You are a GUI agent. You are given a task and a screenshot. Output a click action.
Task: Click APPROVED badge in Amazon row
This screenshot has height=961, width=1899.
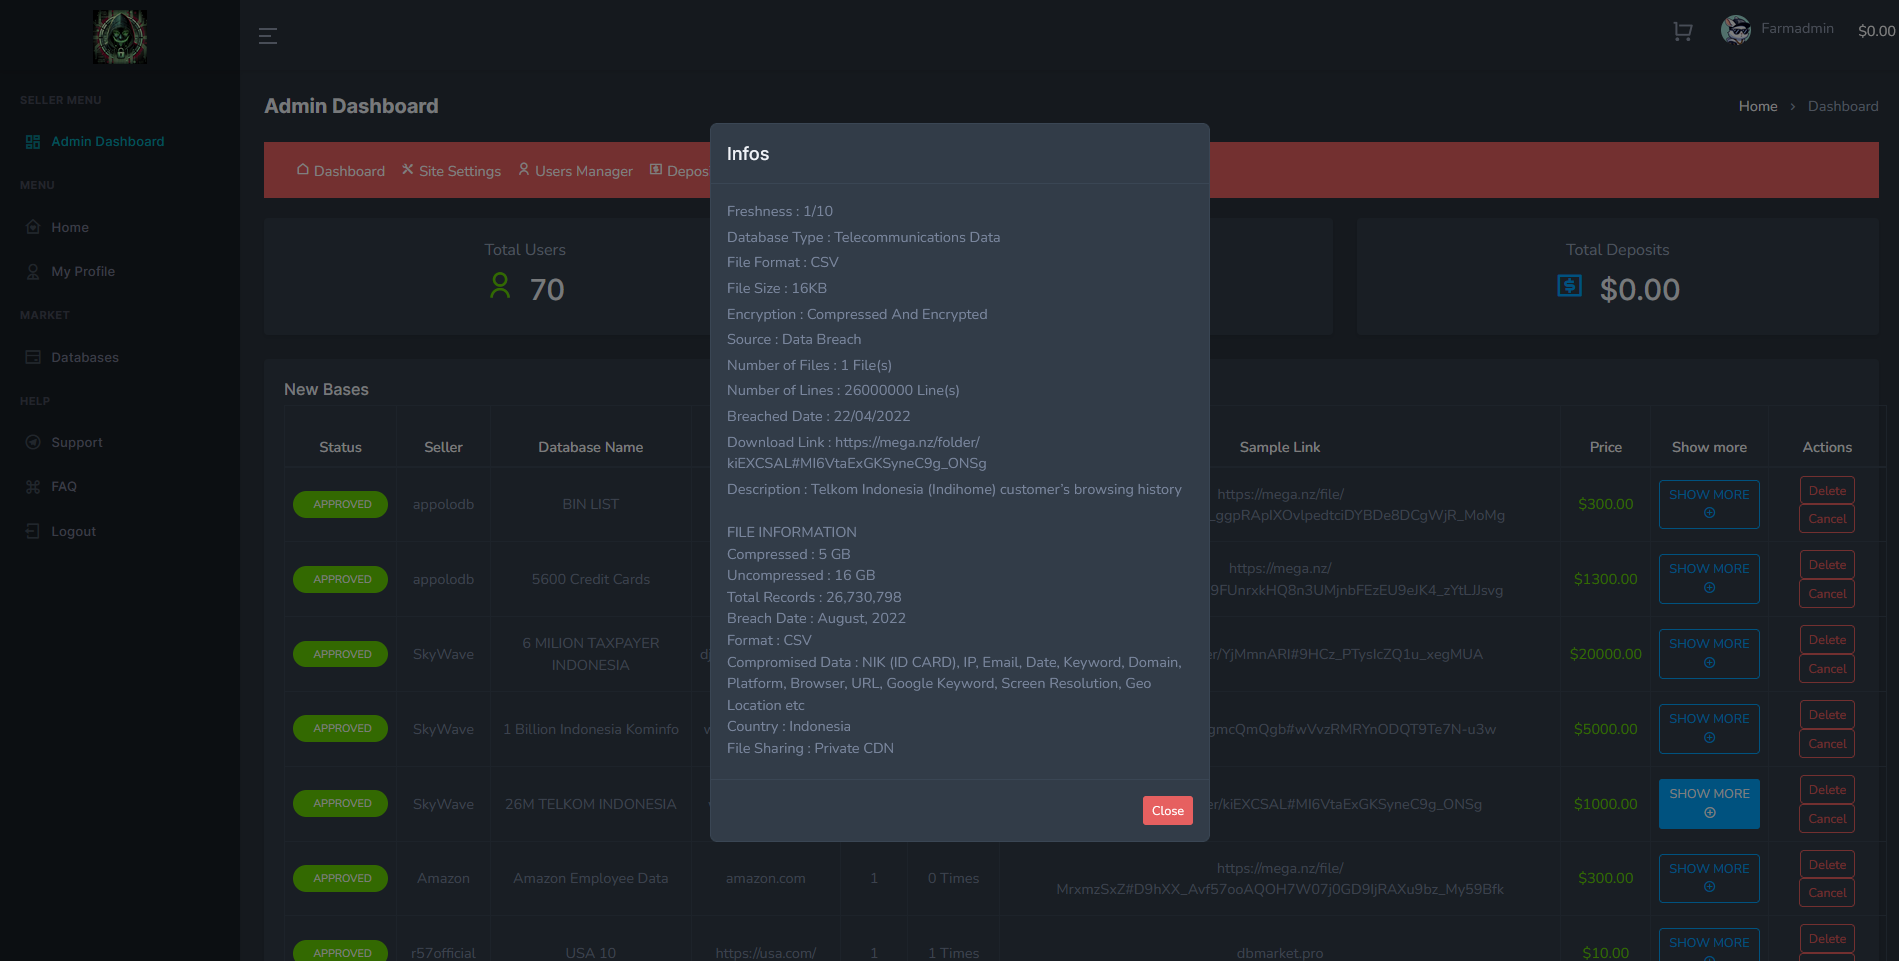(x=341, y=878)
